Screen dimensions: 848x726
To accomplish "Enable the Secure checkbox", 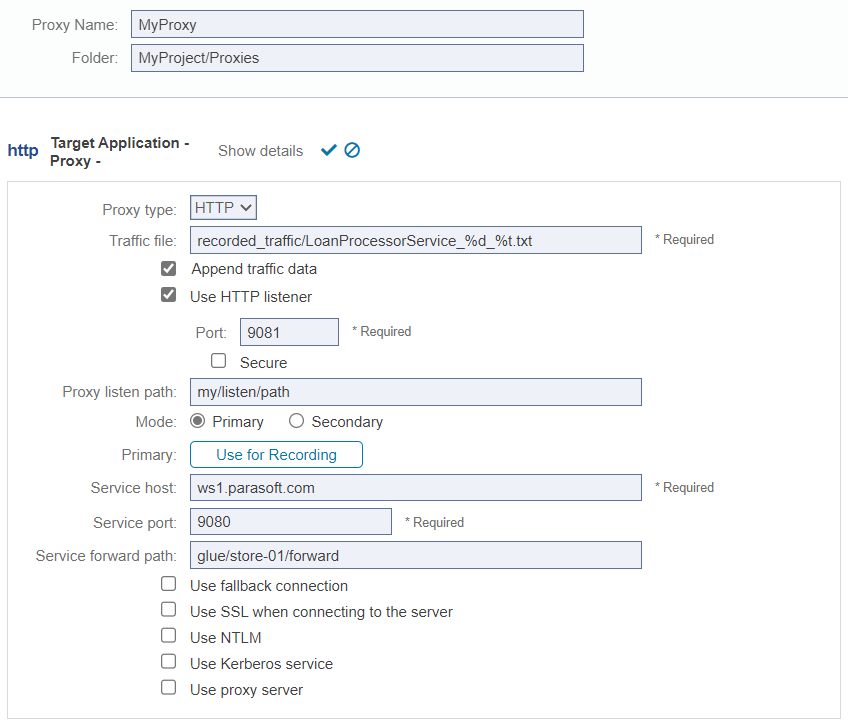I will pos(218,361).
